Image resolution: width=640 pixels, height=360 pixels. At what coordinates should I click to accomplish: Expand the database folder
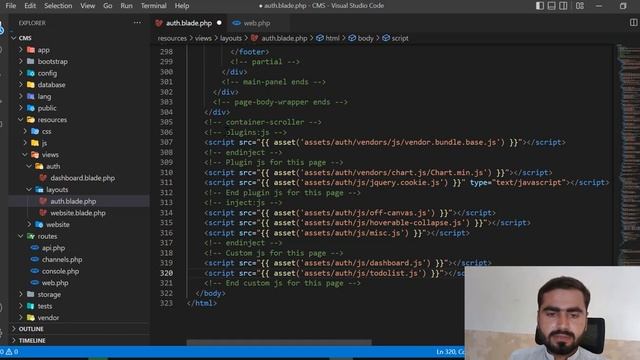point(51,85)
